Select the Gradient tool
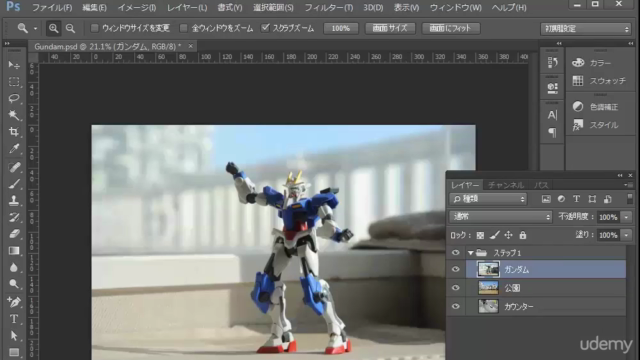 (x=14, y=251)
